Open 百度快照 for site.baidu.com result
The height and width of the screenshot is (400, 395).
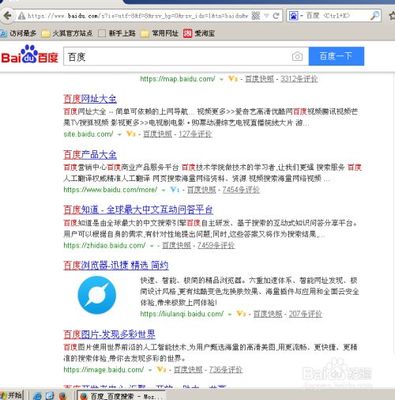coord(158,134)
